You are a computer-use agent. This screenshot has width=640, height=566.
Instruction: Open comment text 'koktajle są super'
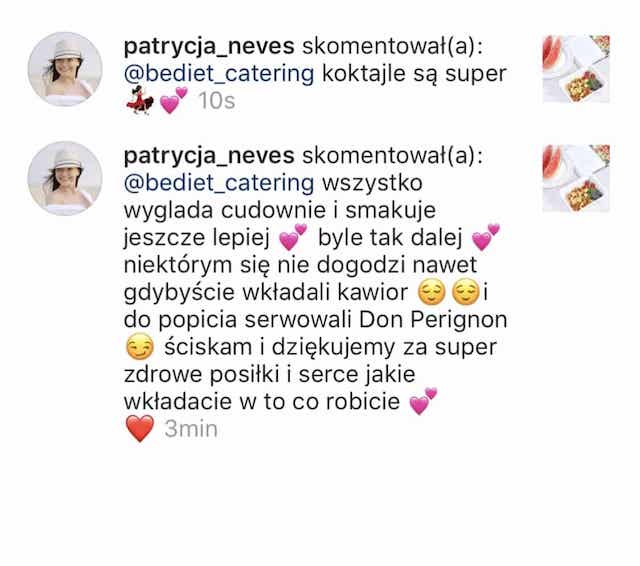point(414,74)
